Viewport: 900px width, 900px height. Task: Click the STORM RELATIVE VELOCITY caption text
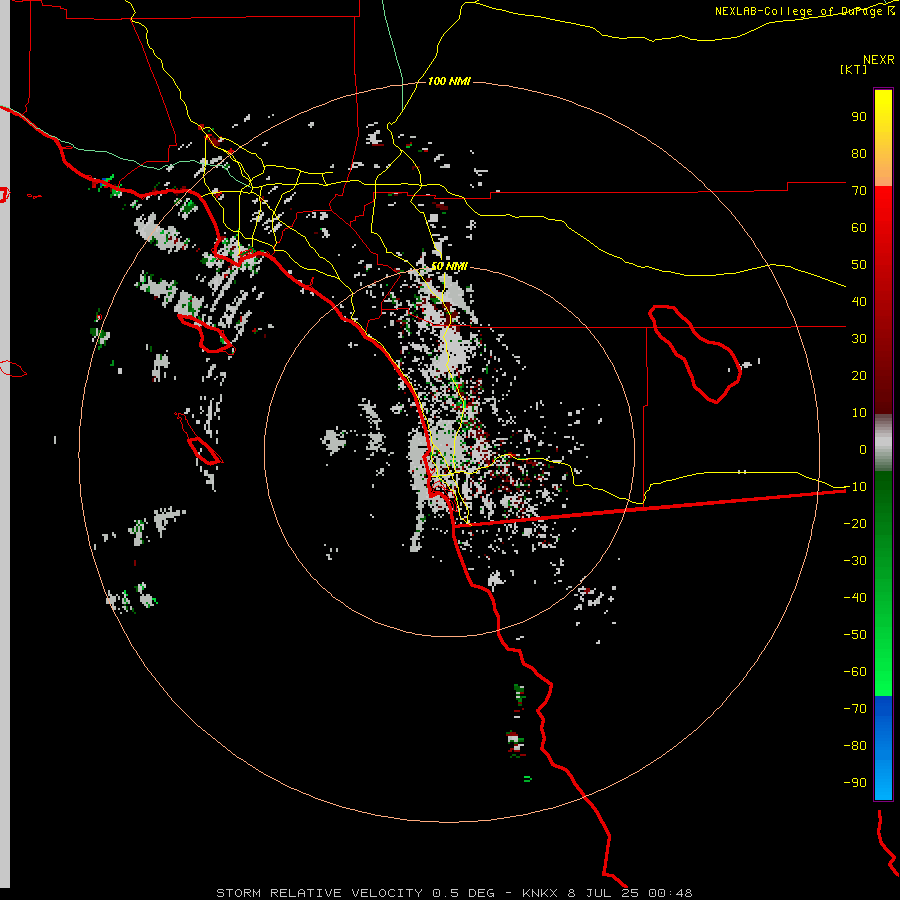click(319, 893)
